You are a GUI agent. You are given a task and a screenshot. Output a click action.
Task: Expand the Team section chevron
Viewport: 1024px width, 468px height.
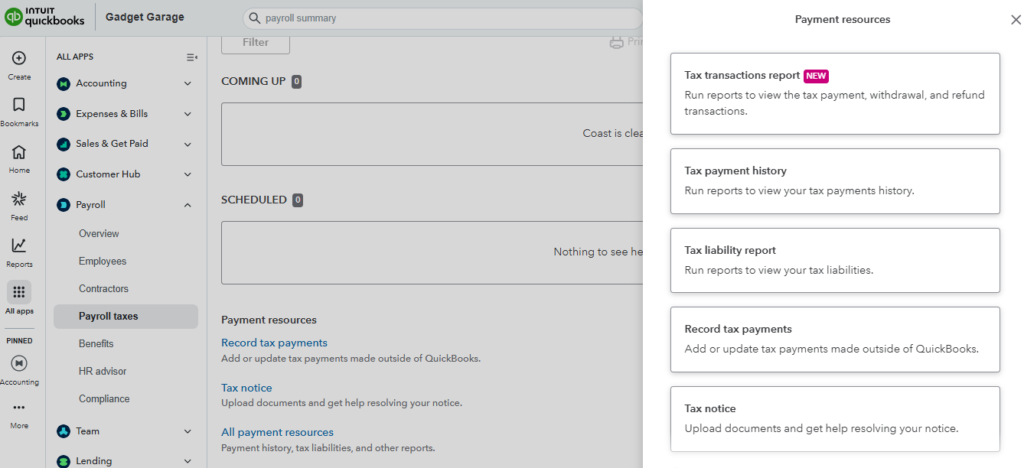(x=187, y=431)
